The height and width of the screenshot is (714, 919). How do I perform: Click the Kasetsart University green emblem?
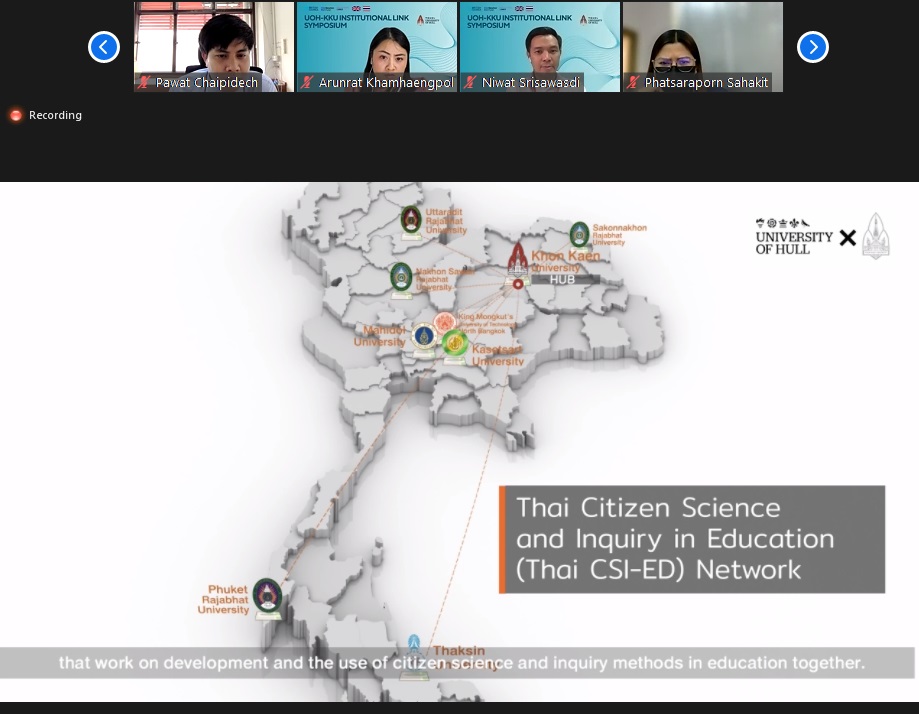coord(454,343)
